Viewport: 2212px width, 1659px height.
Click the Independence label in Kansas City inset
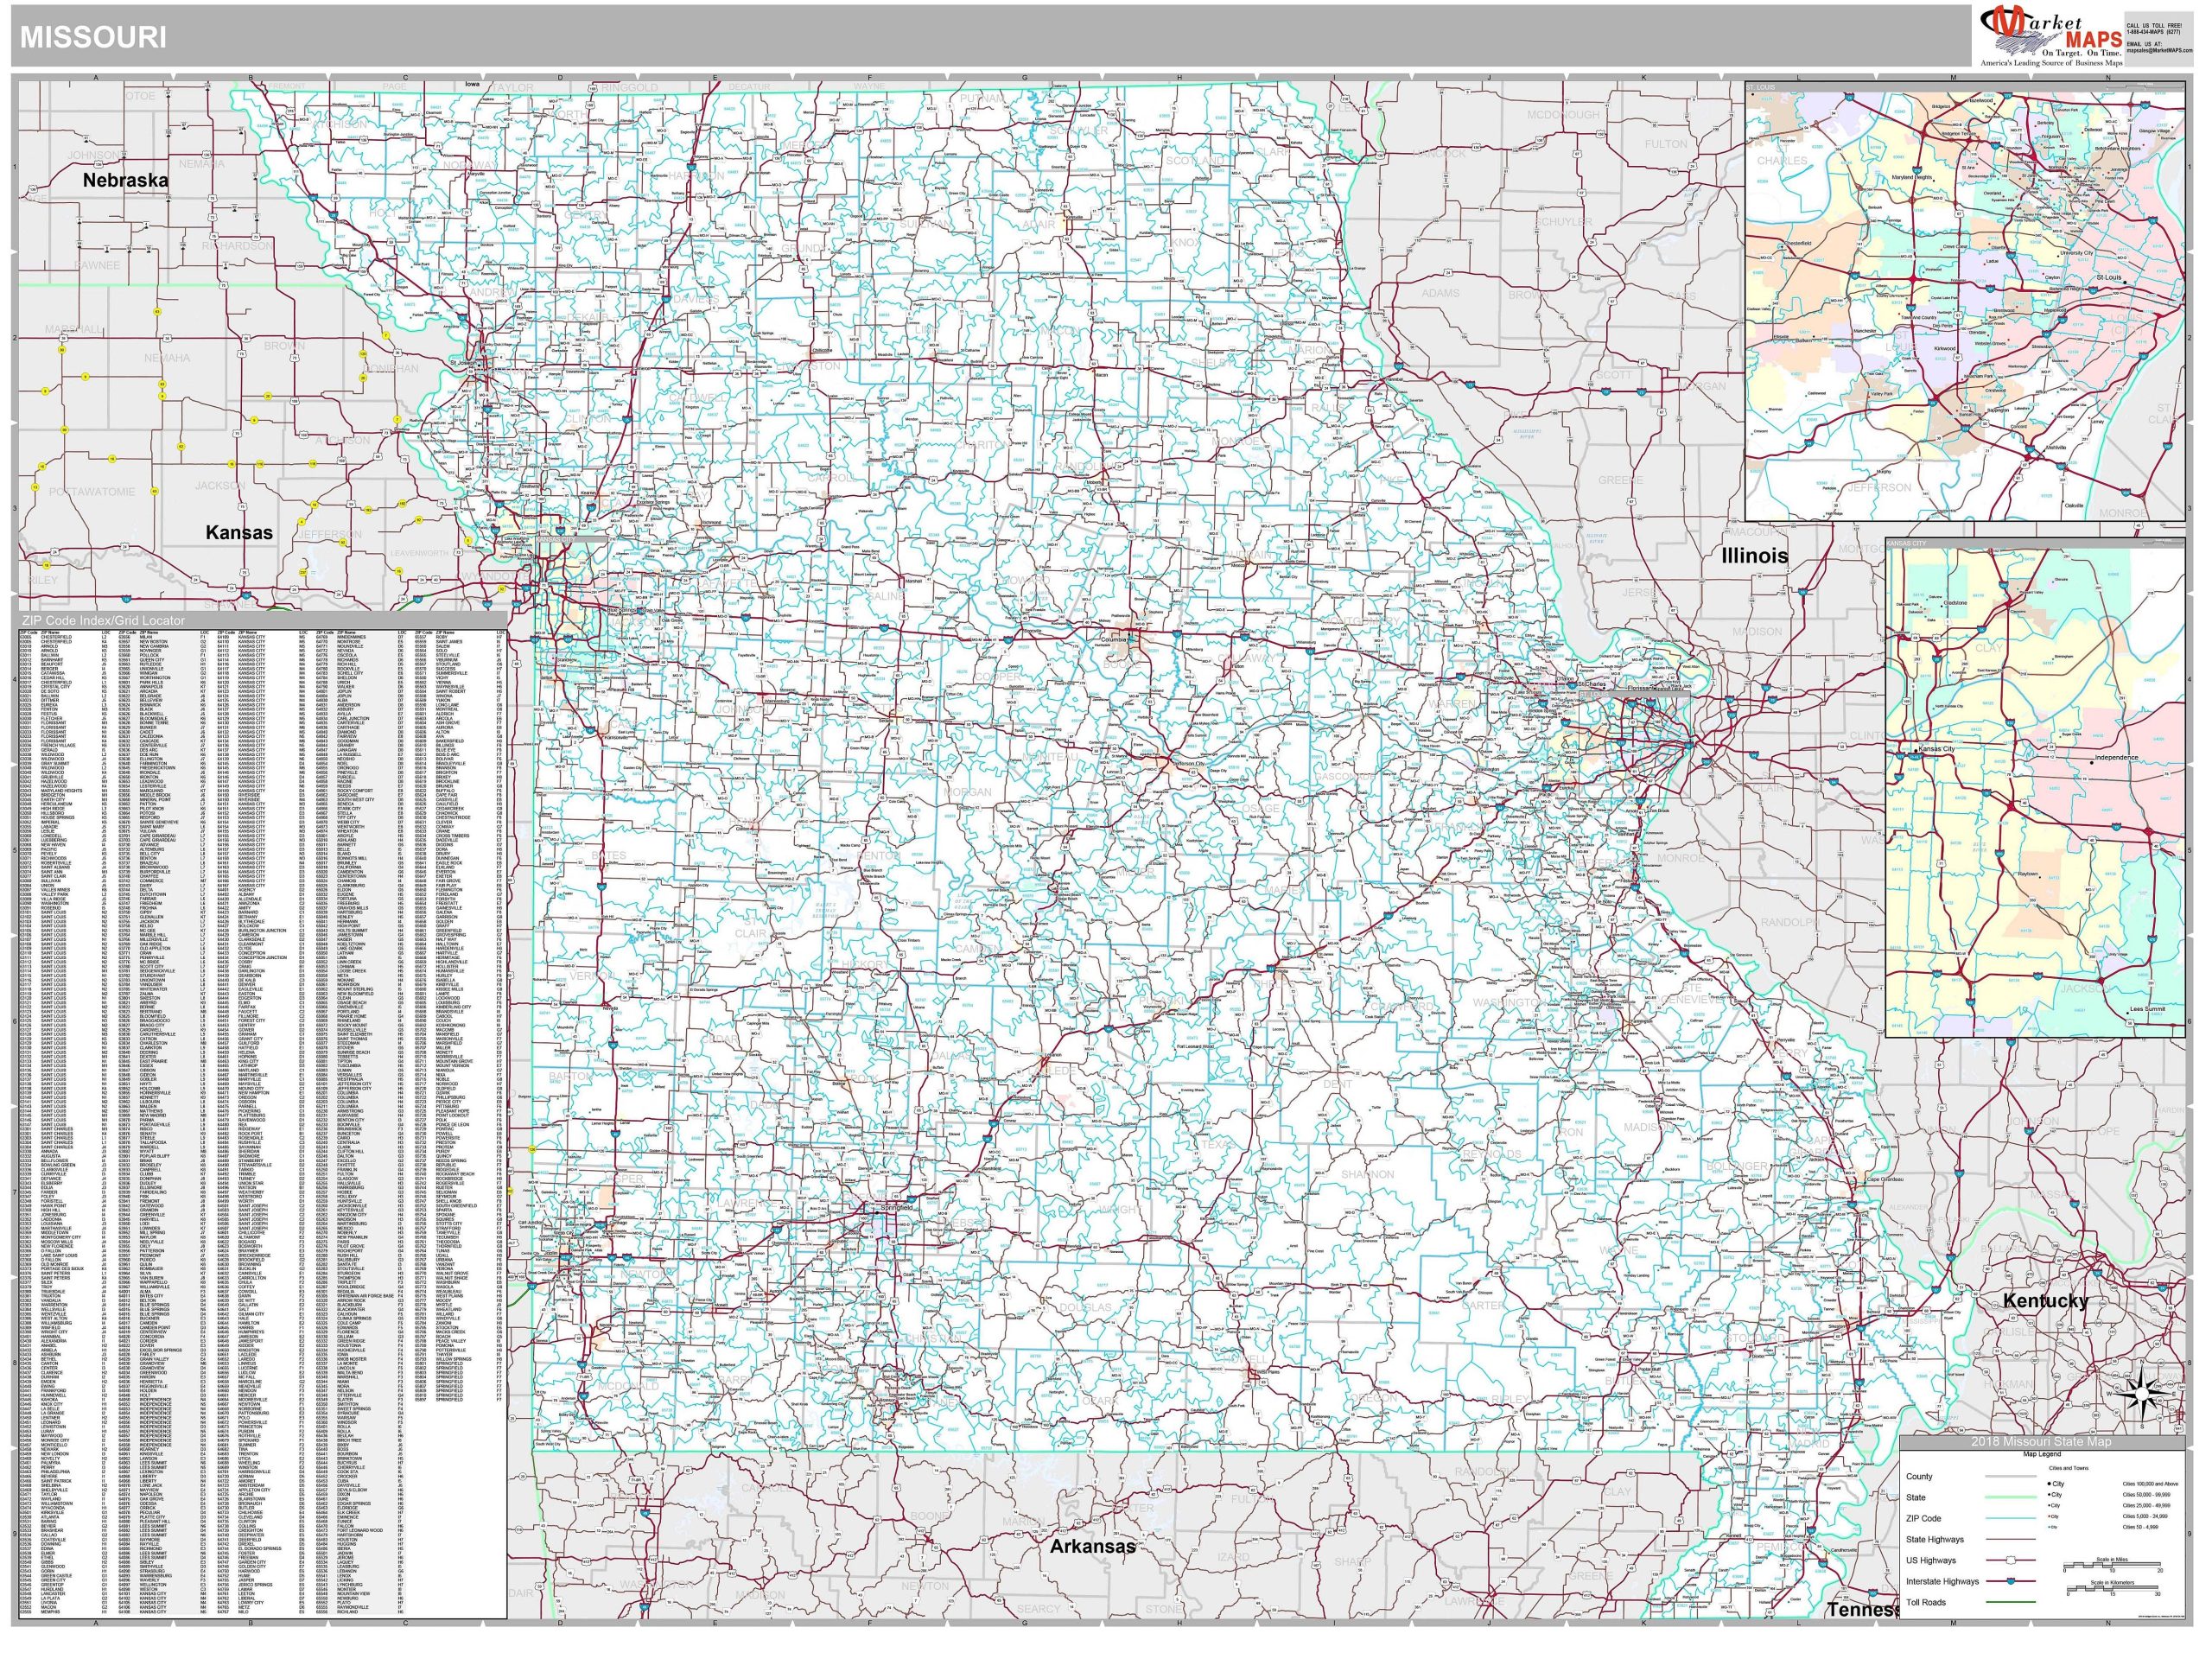tap(2116, 757)
